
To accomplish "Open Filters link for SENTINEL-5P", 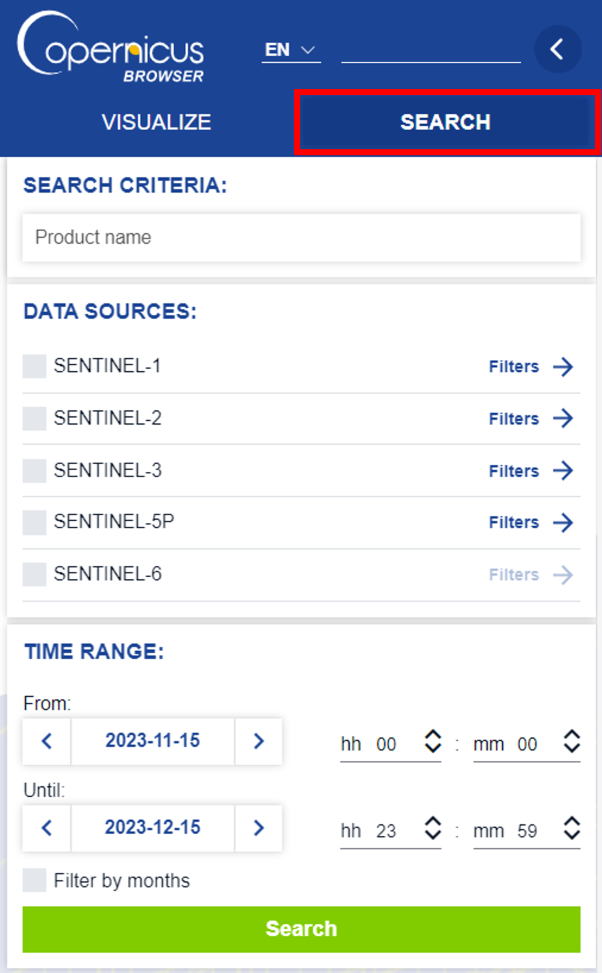I will click(x=514, y=522).
